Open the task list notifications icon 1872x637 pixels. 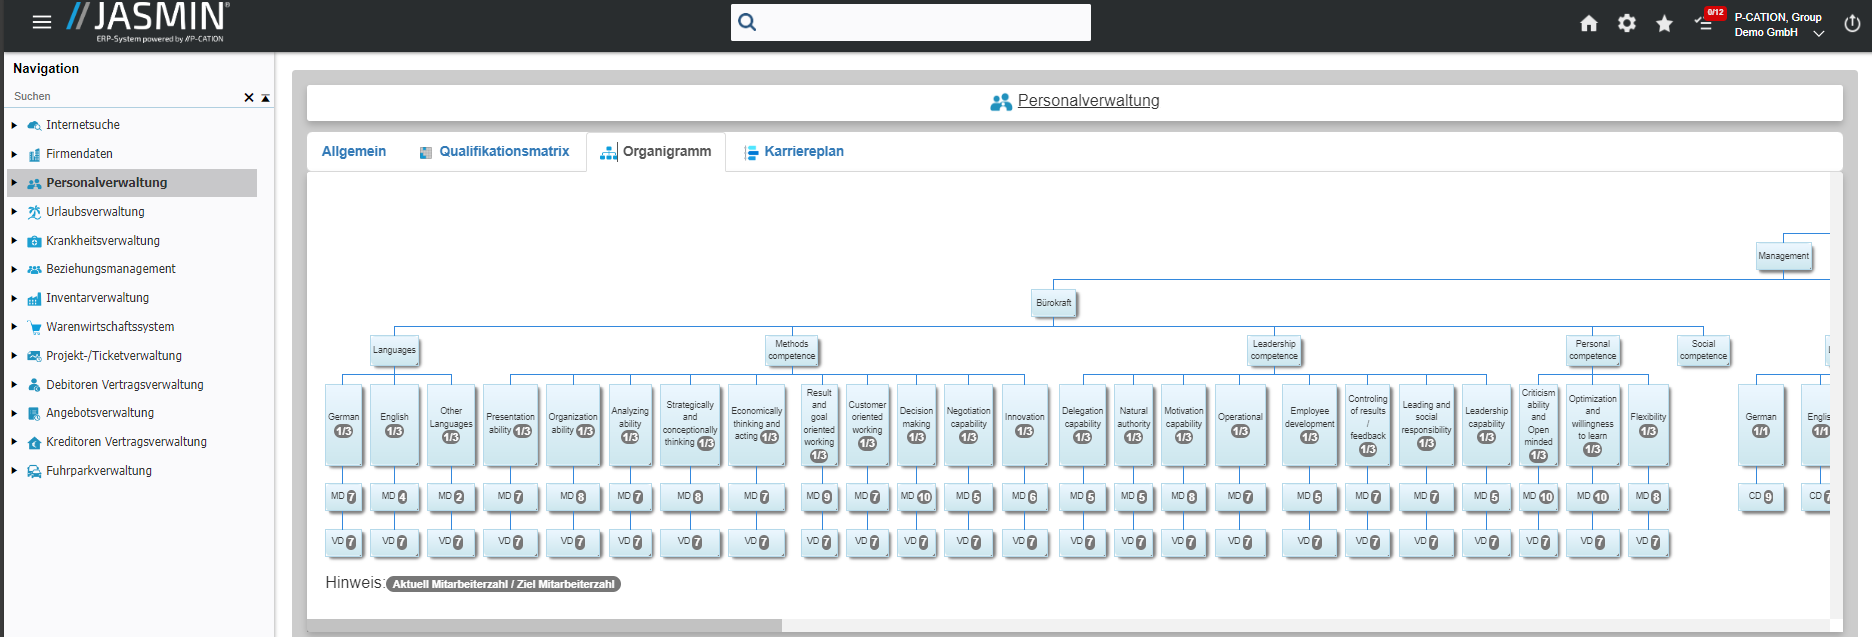coord(1704,22)
